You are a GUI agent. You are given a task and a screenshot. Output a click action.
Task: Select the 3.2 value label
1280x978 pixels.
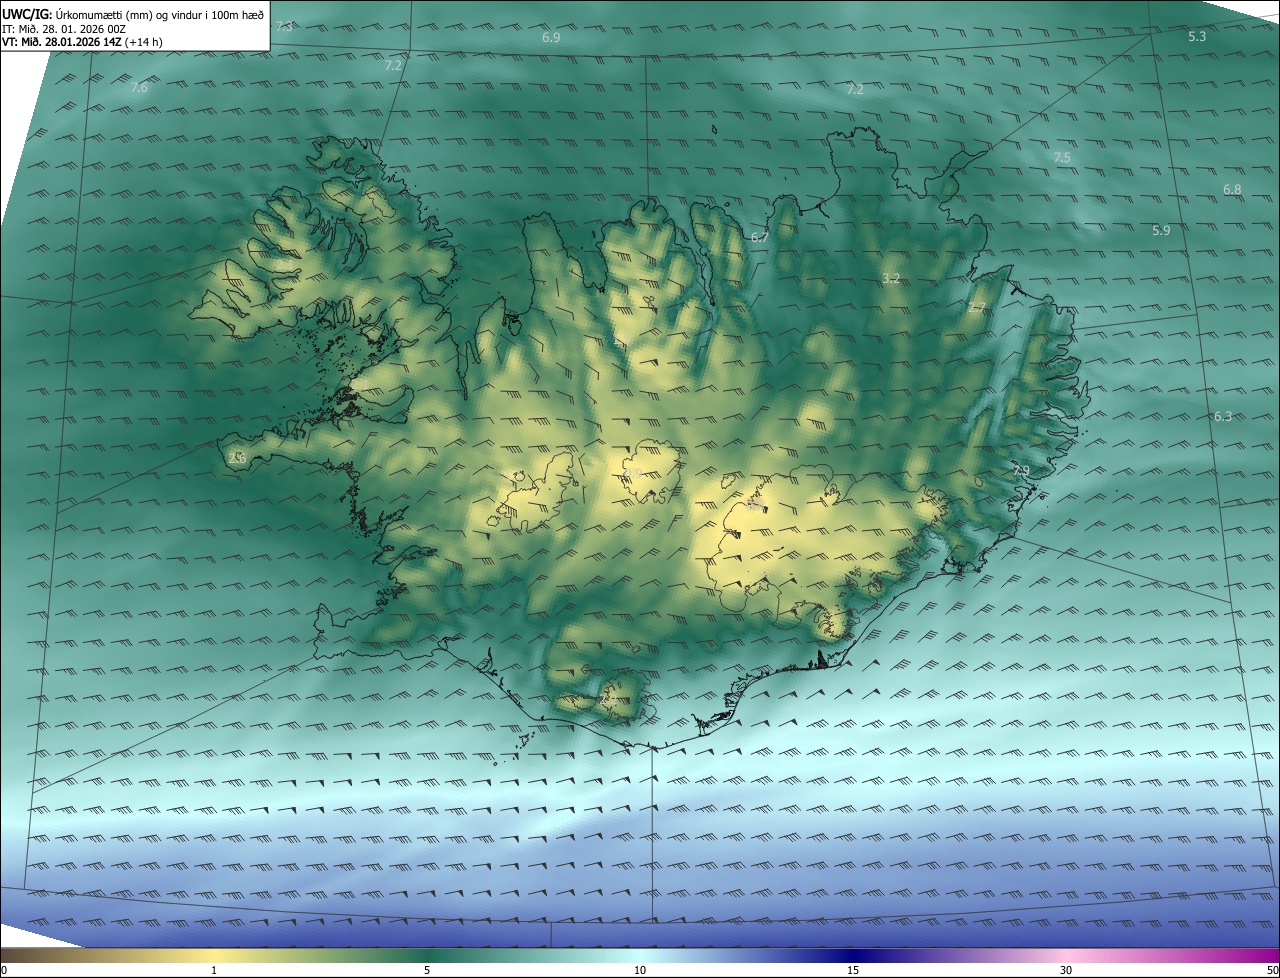click(891, 278)
